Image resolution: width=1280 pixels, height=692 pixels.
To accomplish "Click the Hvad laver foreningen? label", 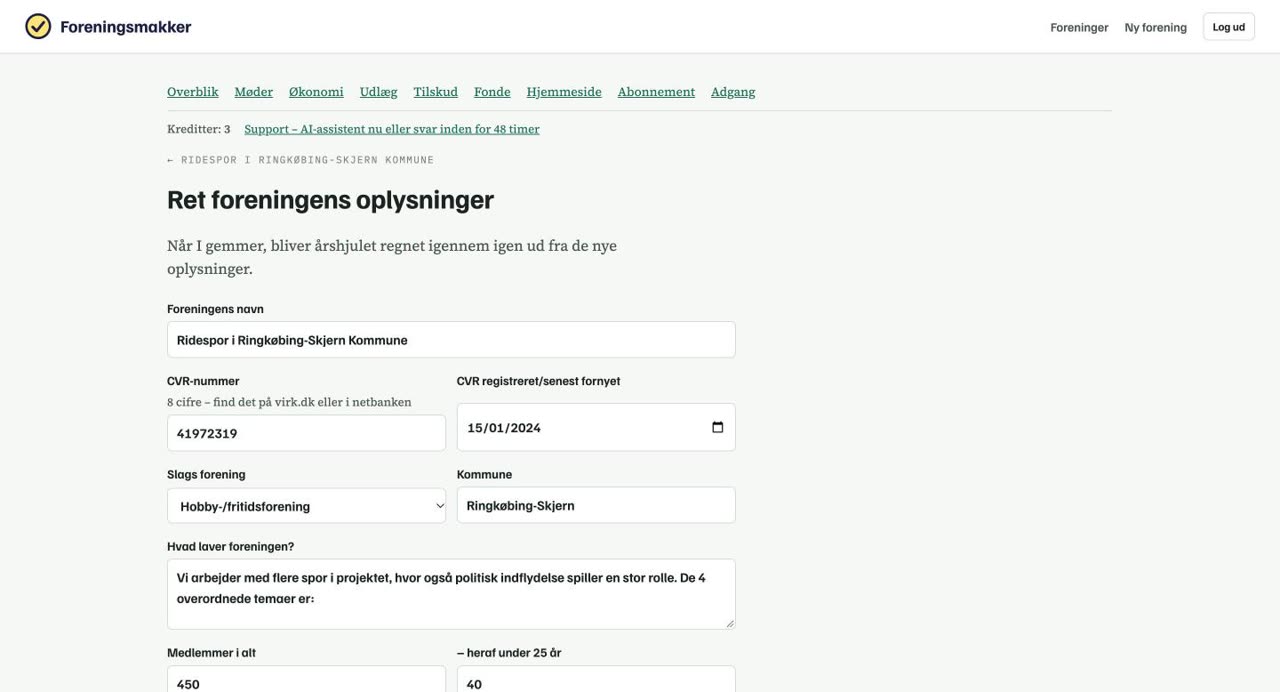I will (230, 546).
